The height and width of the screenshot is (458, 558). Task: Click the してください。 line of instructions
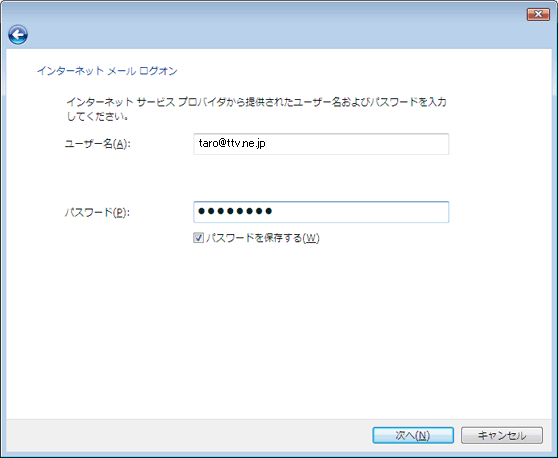[97, 116]
